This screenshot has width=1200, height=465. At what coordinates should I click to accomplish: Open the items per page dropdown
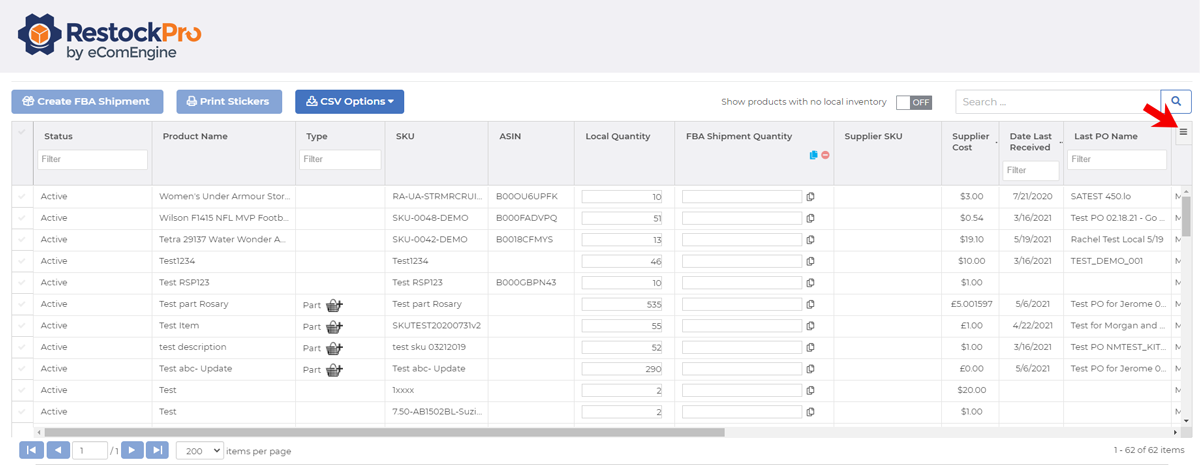[x=199, y=451]
